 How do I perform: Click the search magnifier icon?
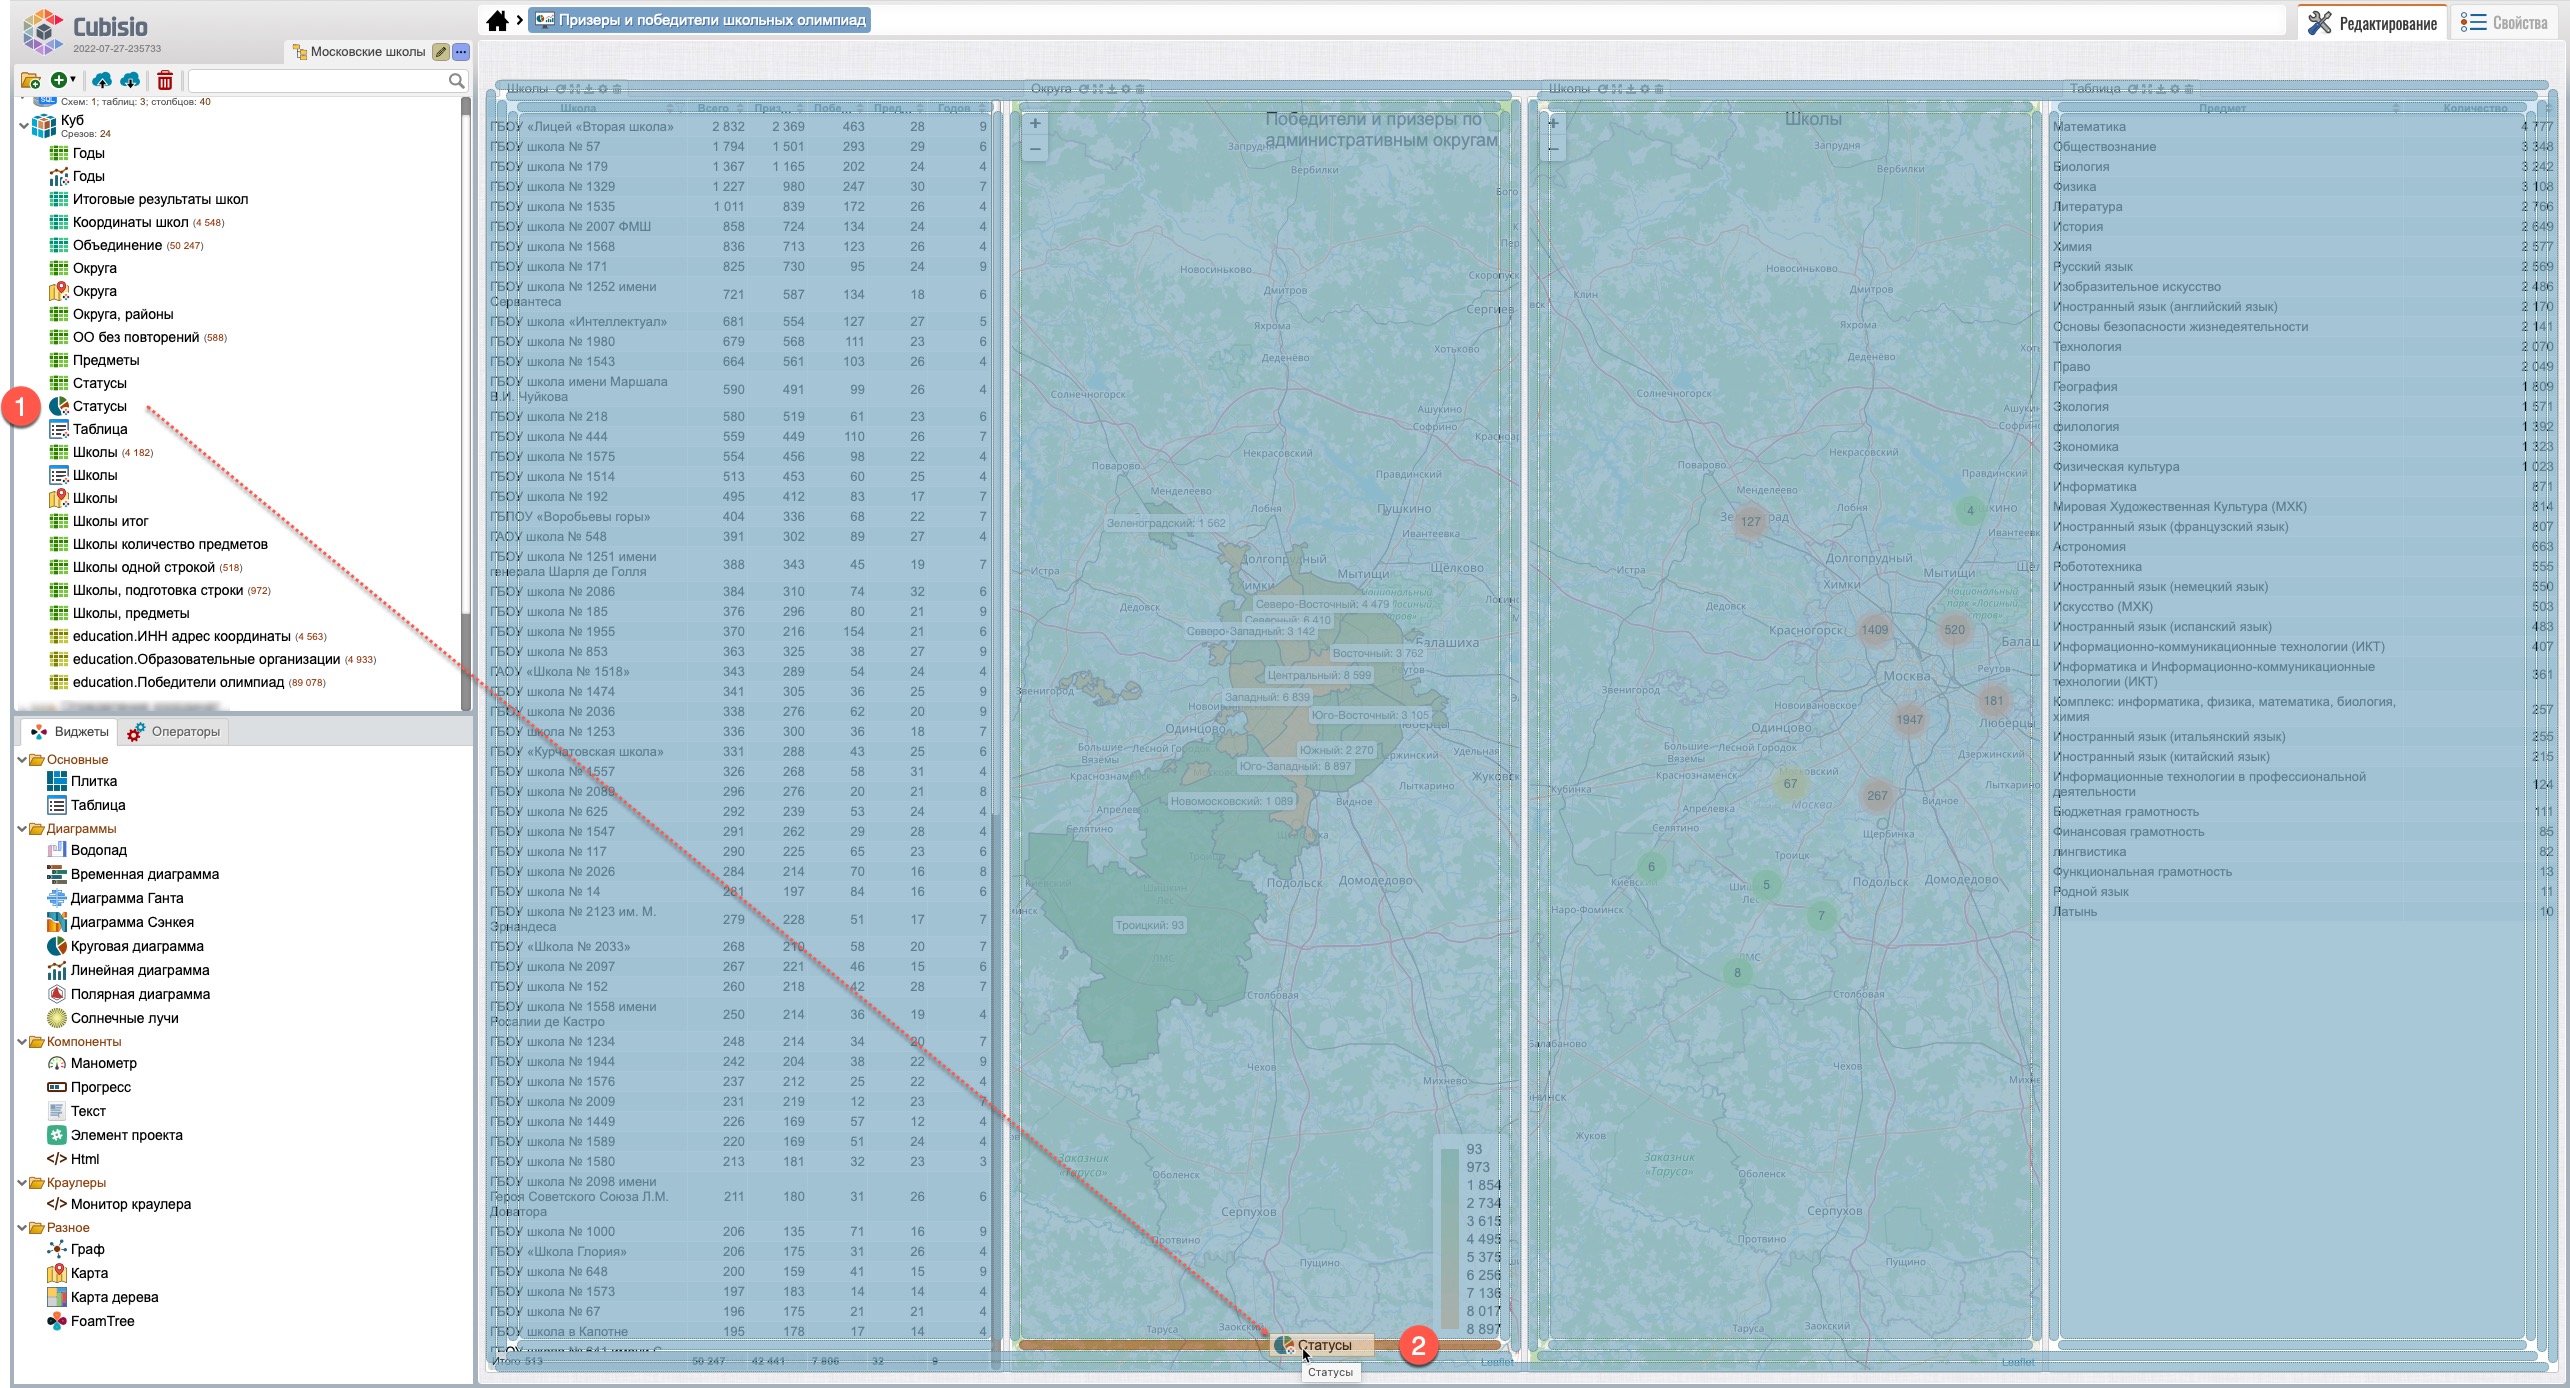[x=456, y=81]
